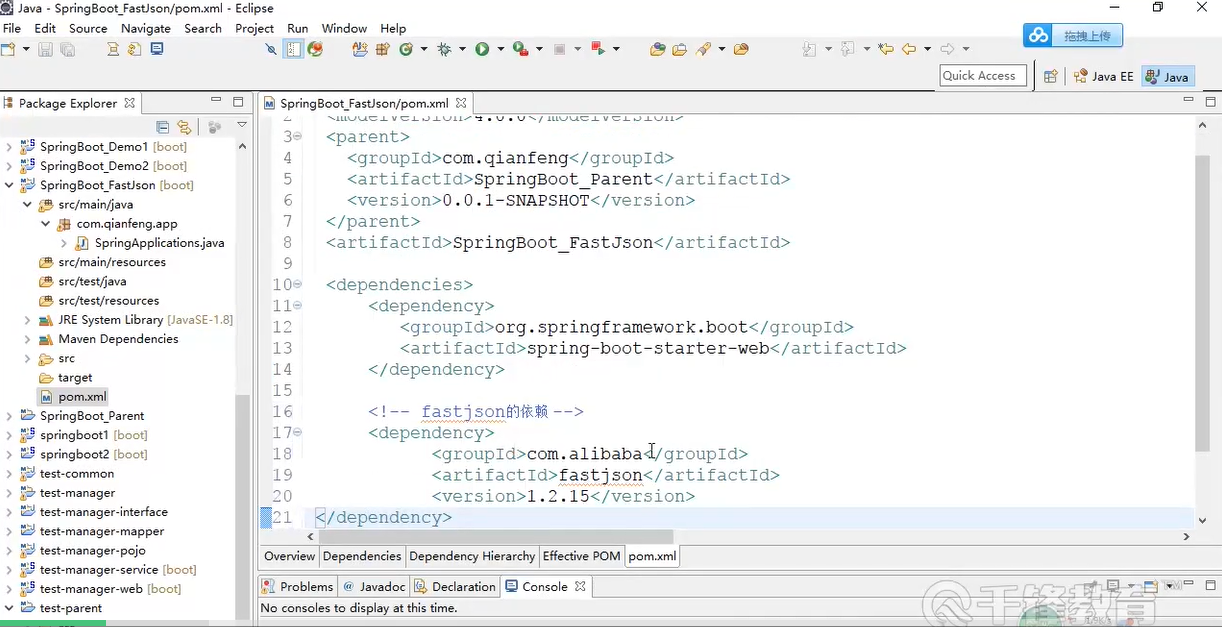
Task: Switch to the Java EE perspective
Action: pos(1103,76)
